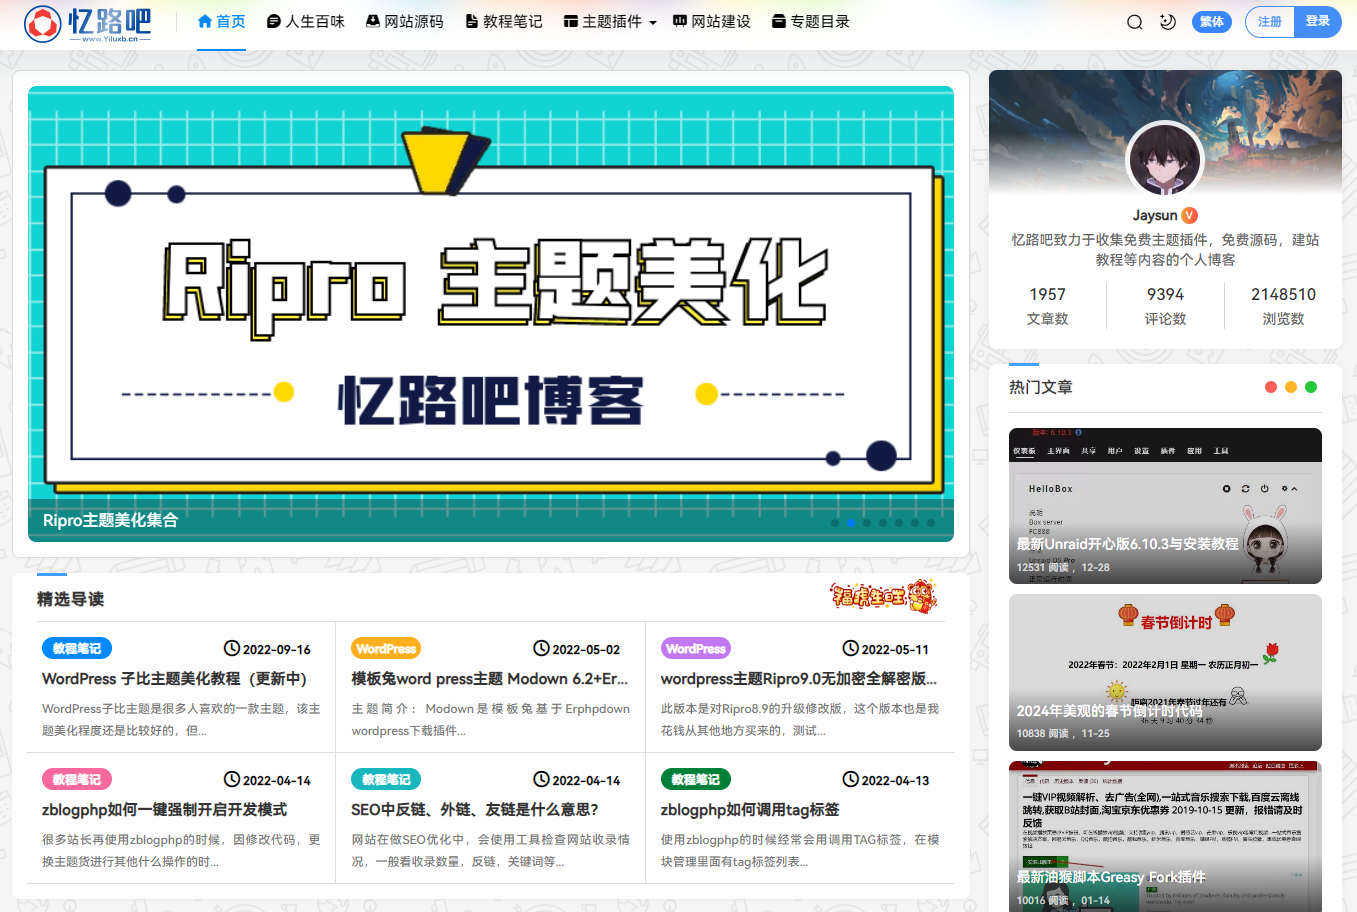The image size is (1357, 912).
Task: Click the green dot in 热门文章 header
Action: pyautogui.click(x=1311, y=387)
